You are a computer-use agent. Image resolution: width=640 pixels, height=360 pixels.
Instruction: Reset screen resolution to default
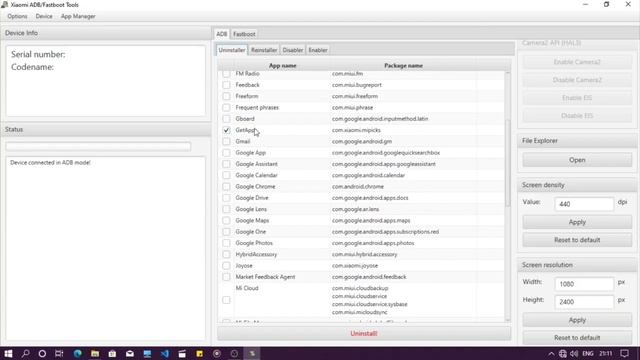point(577,338)
